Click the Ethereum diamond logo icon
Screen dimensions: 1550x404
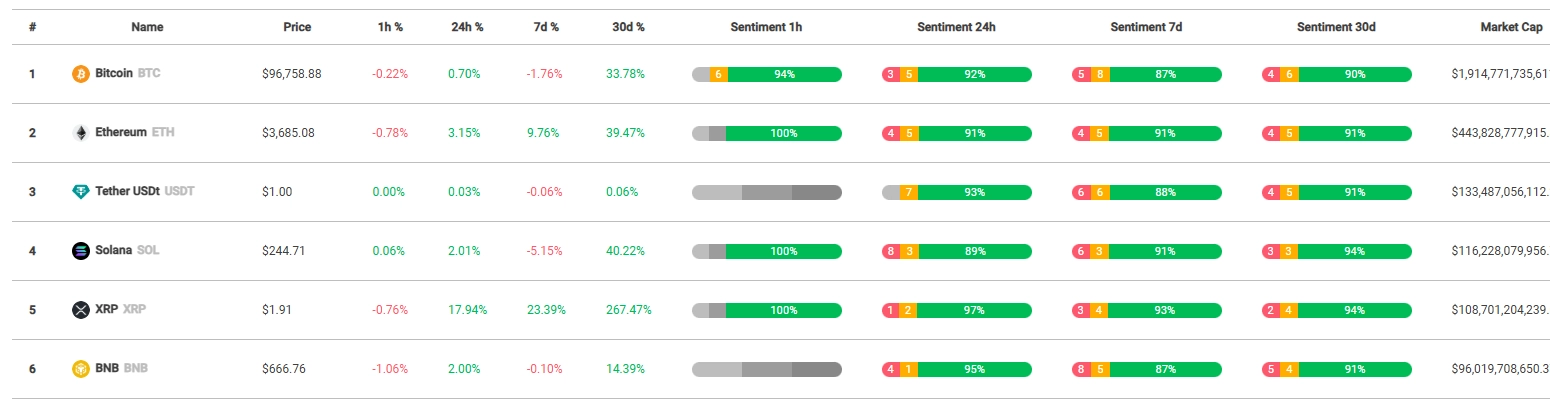[81, 133]
